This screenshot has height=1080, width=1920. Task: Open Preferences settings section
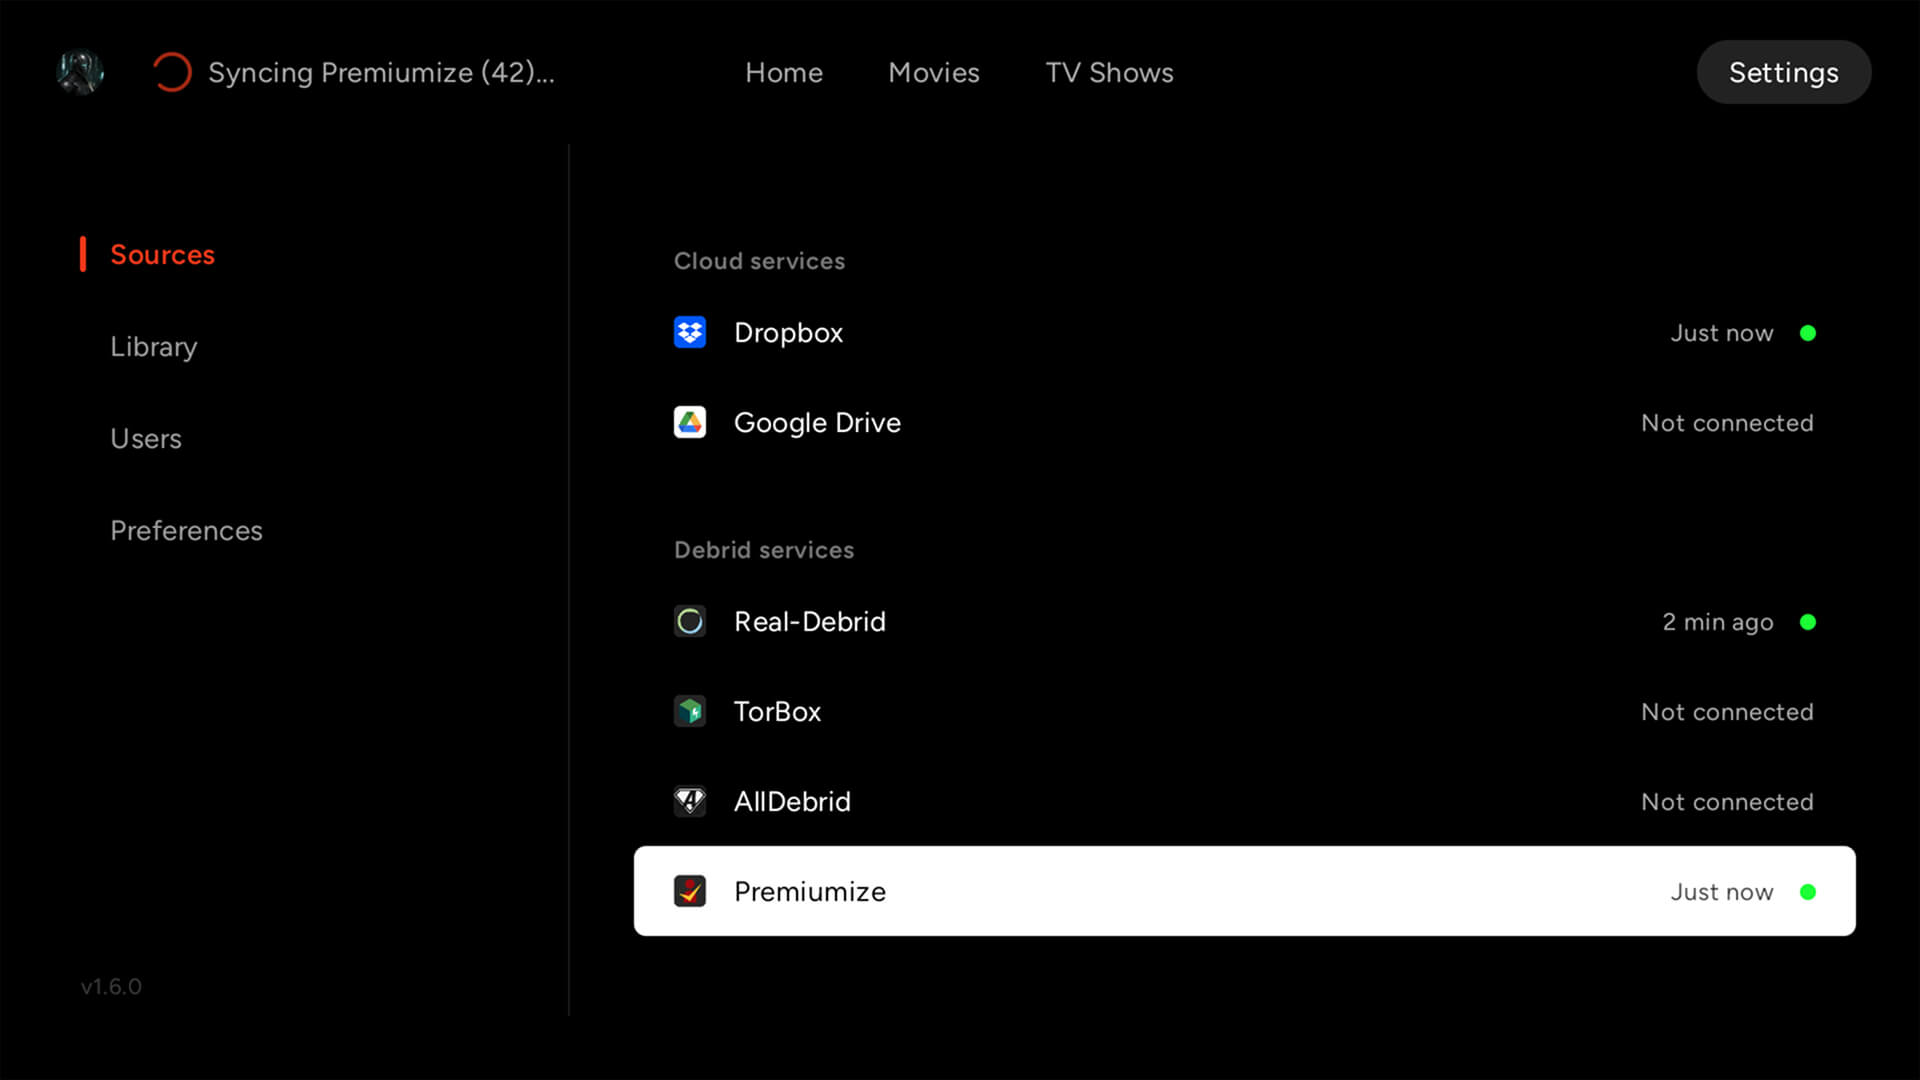point(186,530)
